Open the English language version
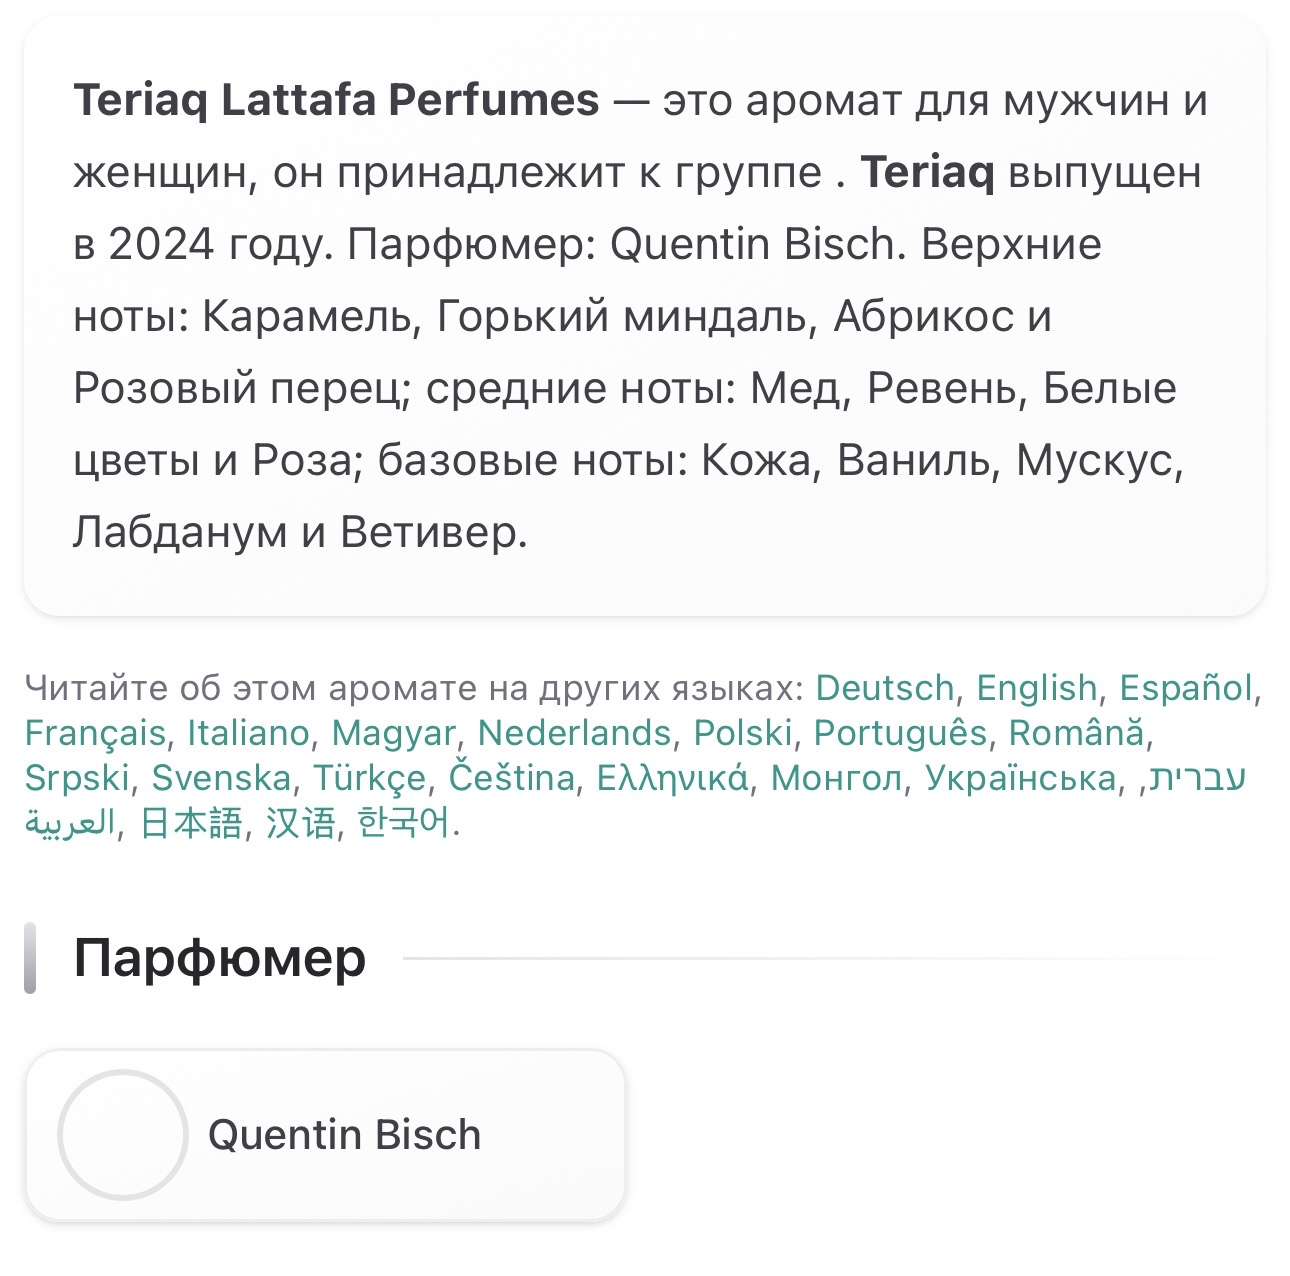The image size is (1290, 1276). 1037,688
